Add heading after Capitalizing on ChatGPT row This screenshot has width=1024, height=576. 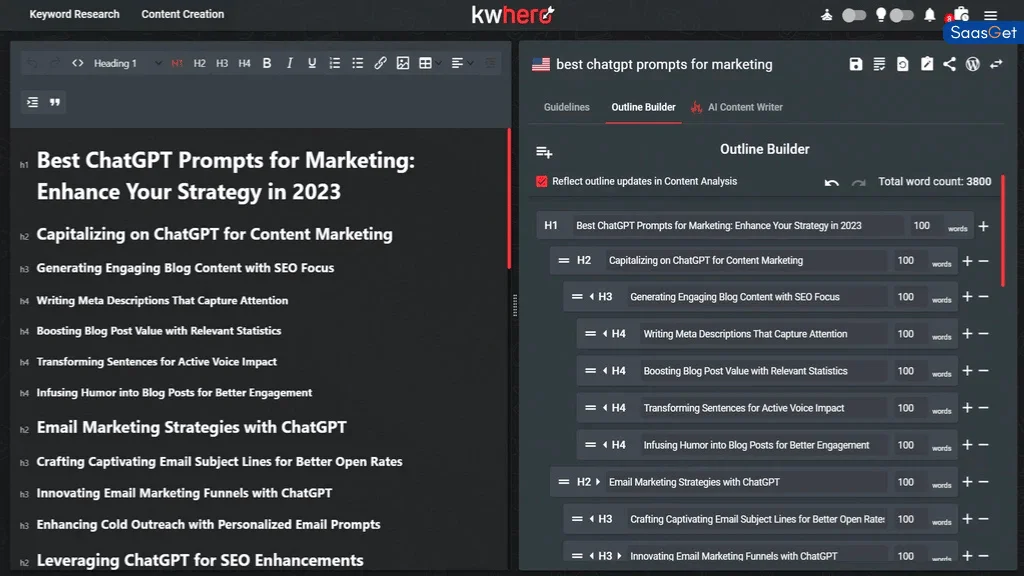point(967,261)
